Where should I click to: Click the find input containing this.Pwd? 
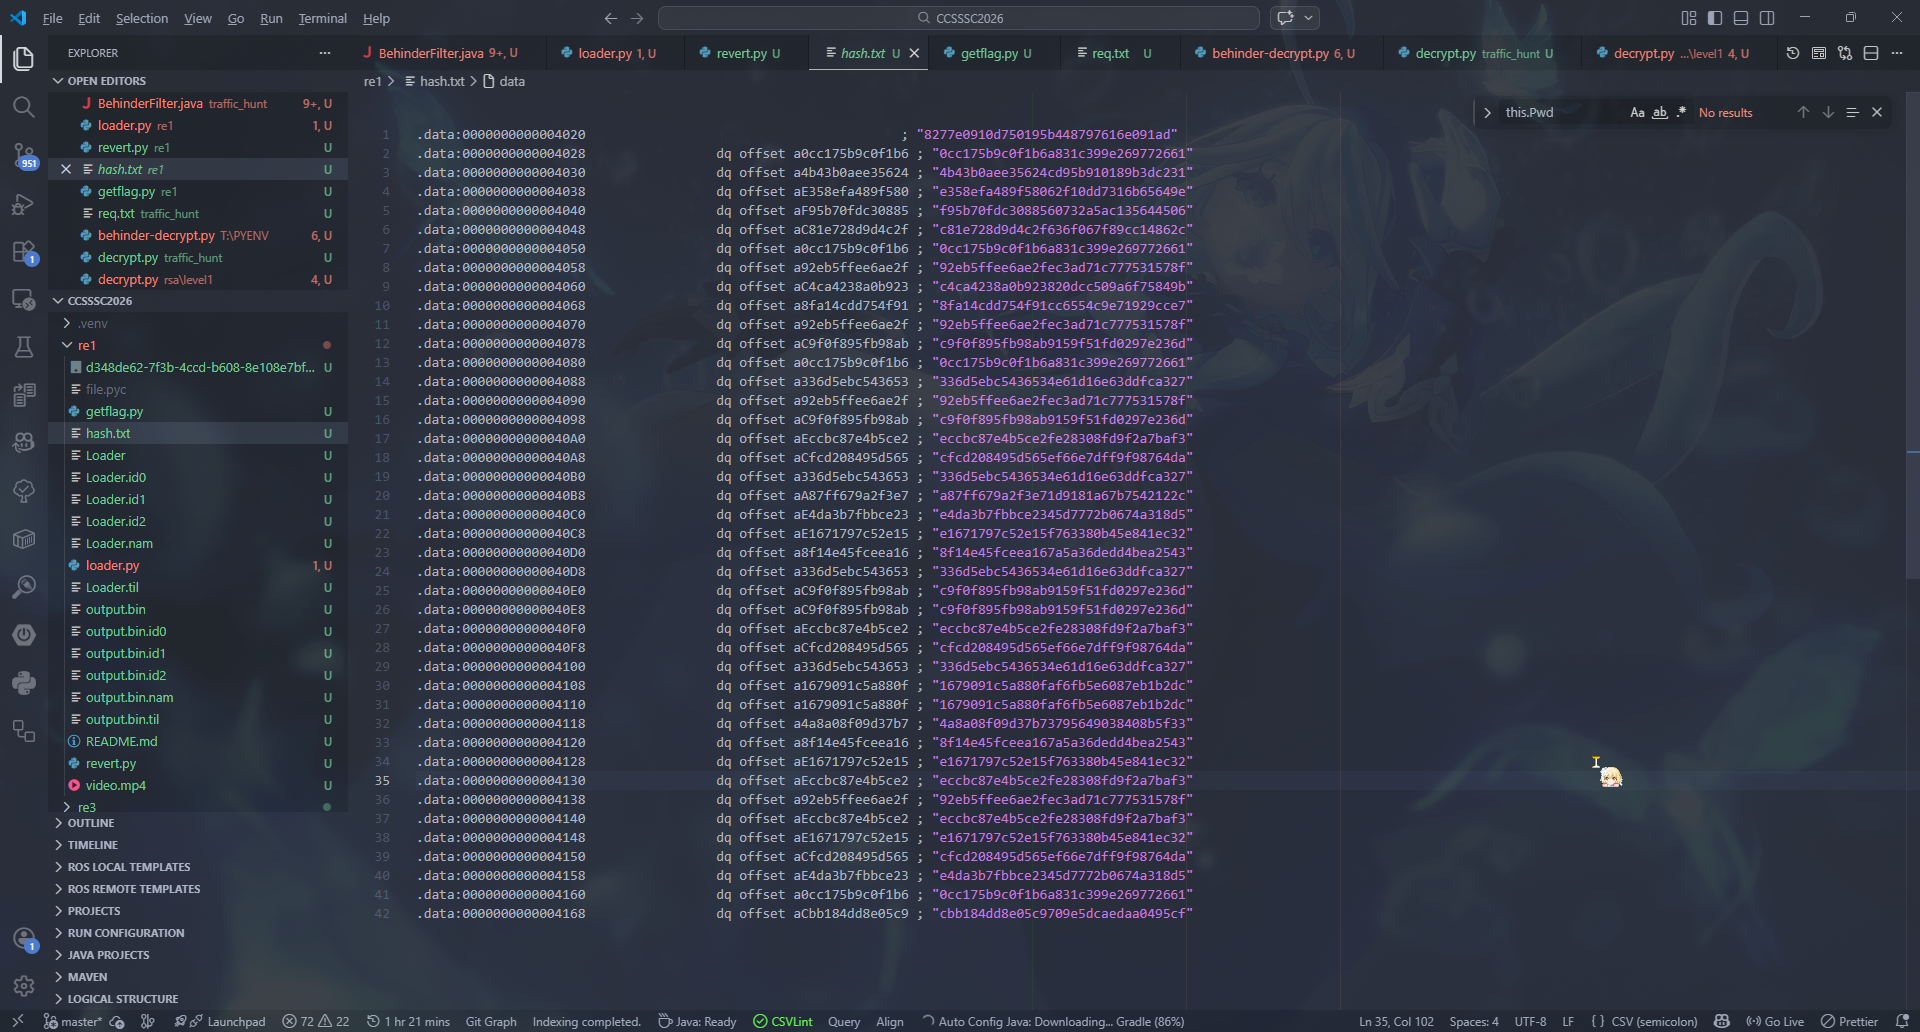[1558, 113]
